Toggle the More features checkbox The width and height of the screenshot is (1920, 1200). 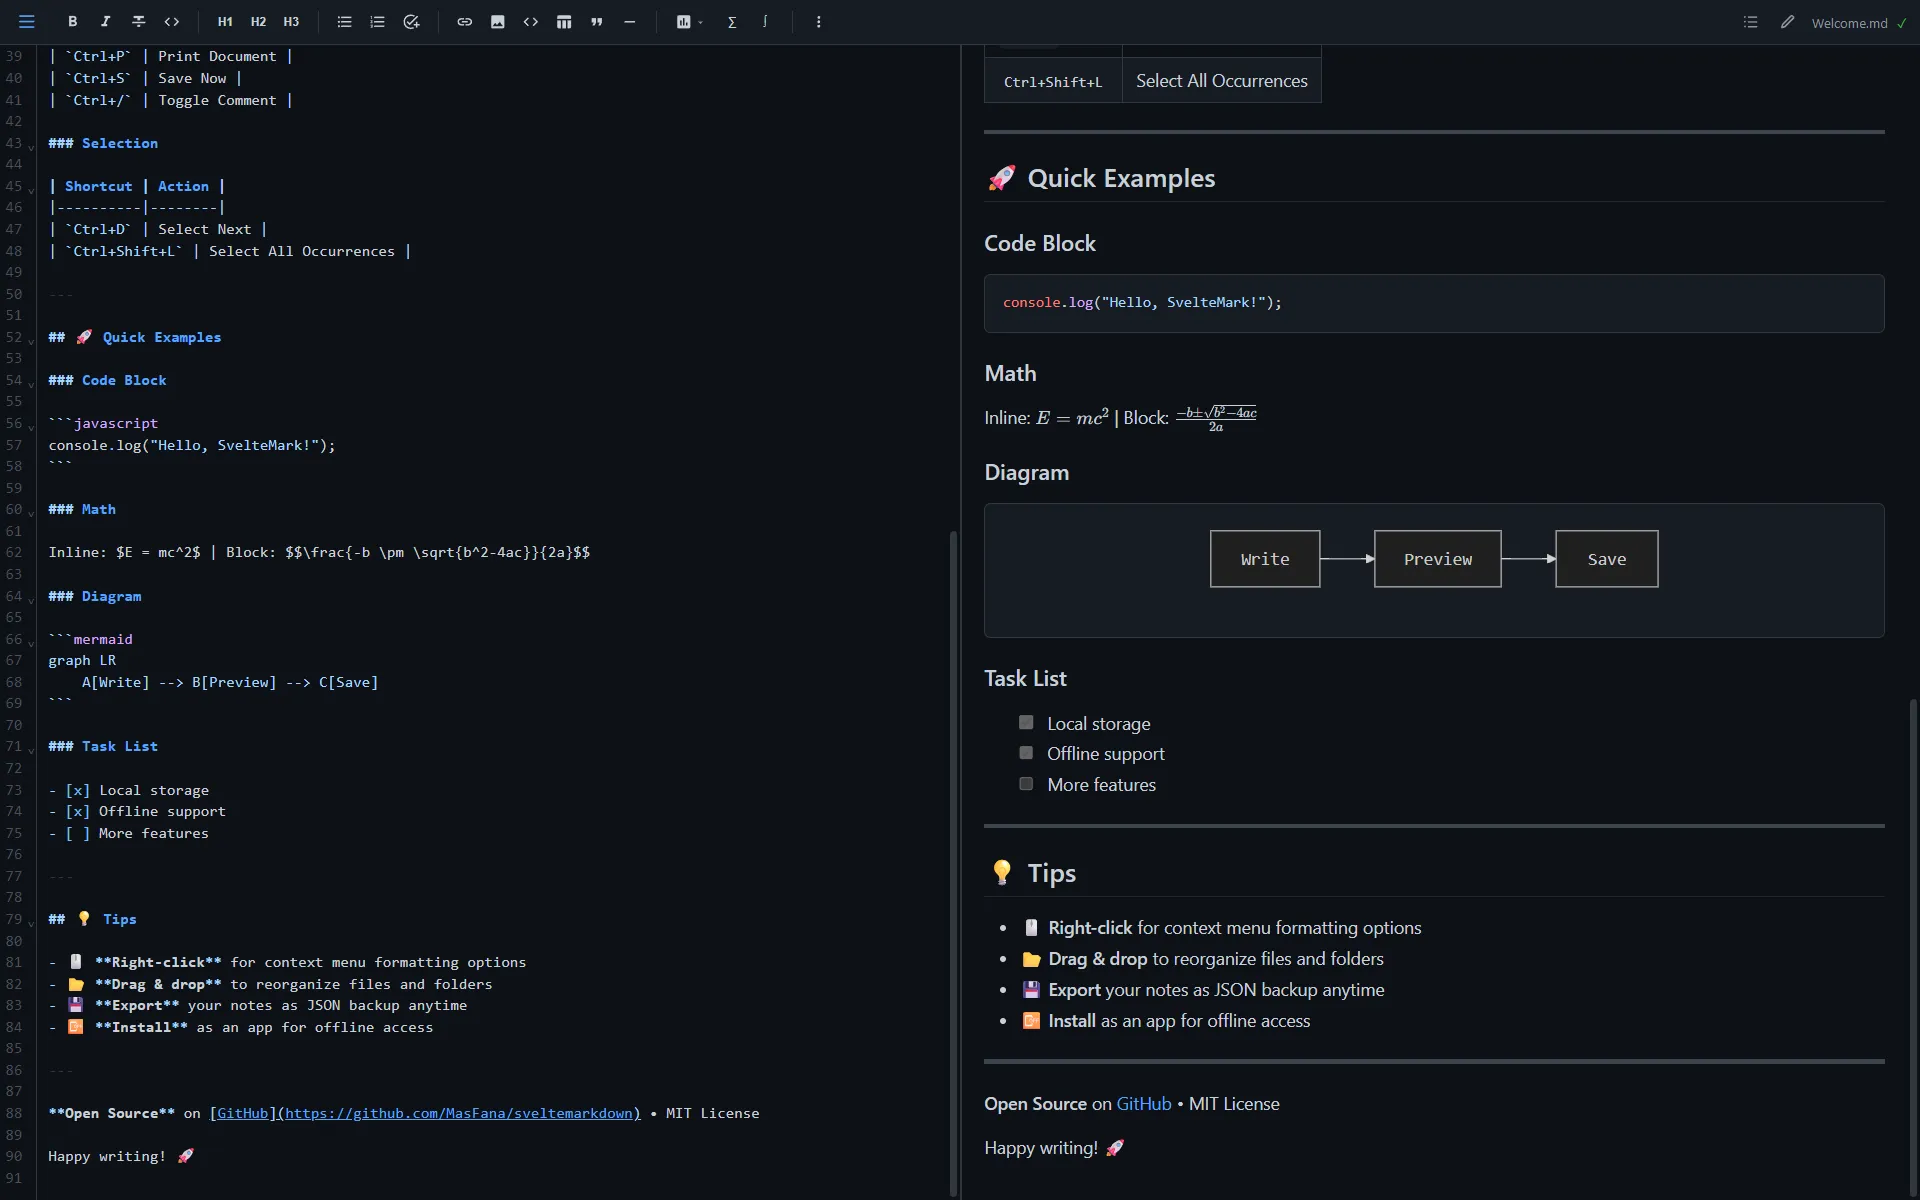(x=1026, y=784)
